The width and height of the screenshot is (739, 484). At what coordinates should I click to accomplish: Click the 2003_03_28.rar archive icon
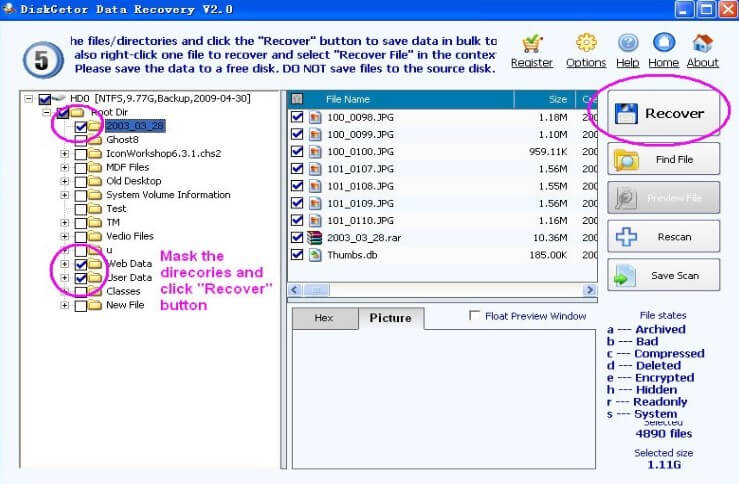[x=314, y=238]
